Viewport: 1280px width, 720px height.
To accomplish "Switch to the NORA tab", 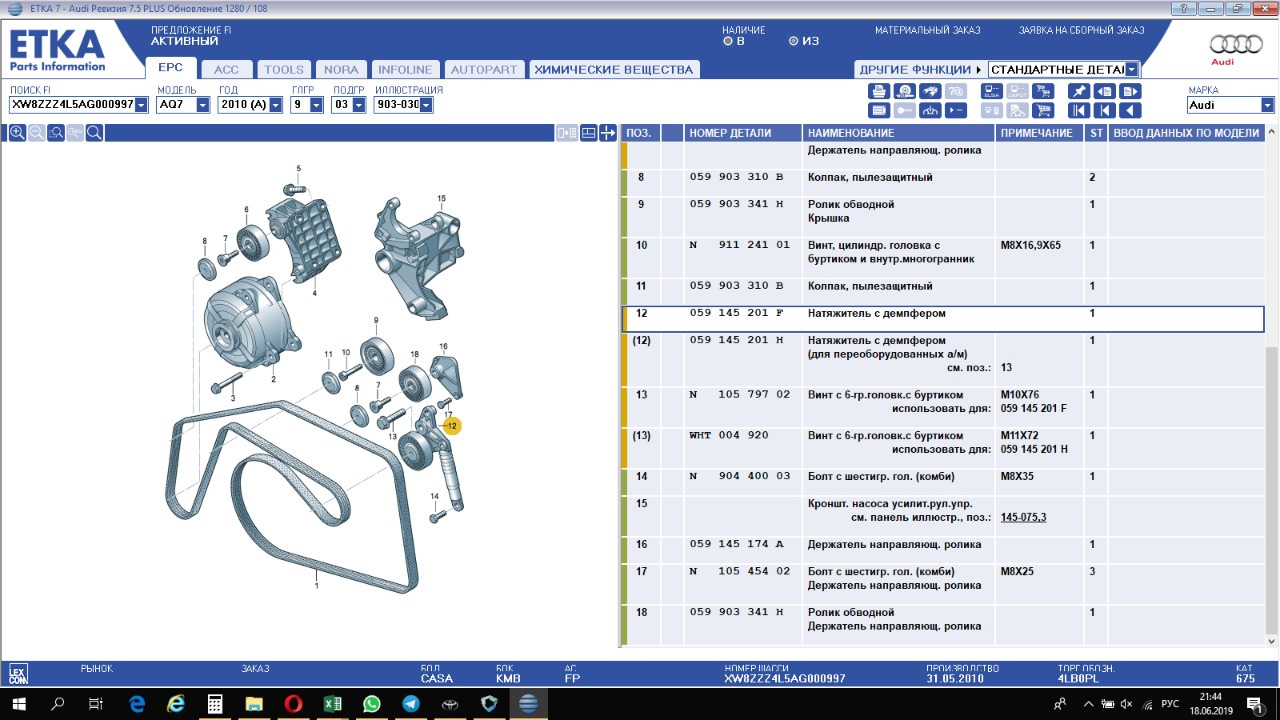I will pos(341,70).
